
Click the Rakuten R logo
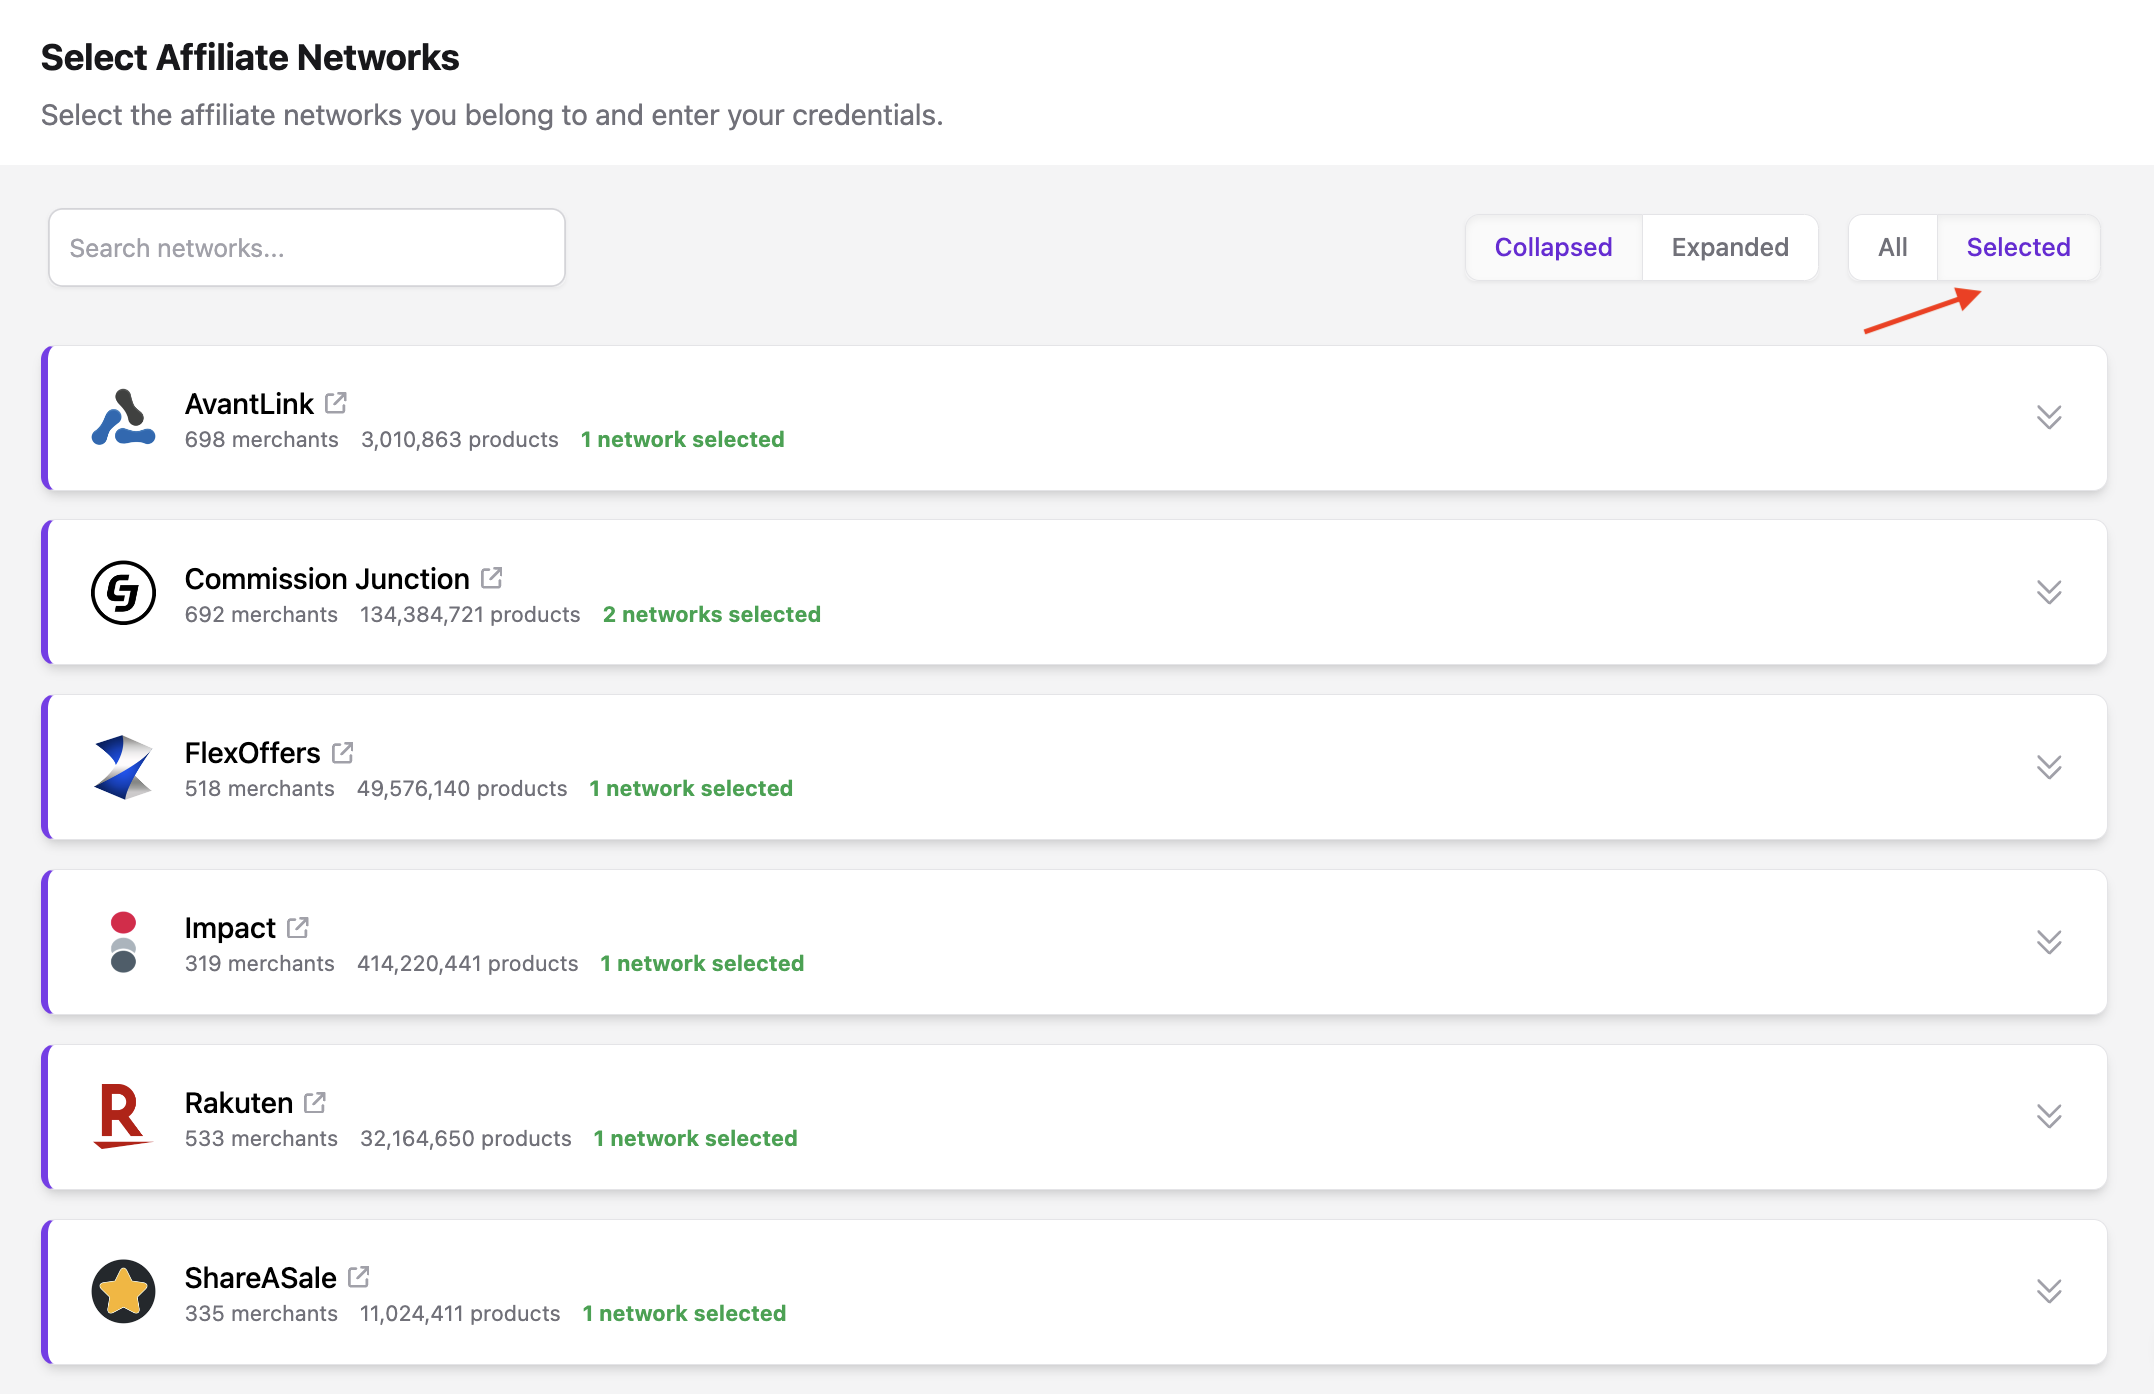click(123, 1116)
